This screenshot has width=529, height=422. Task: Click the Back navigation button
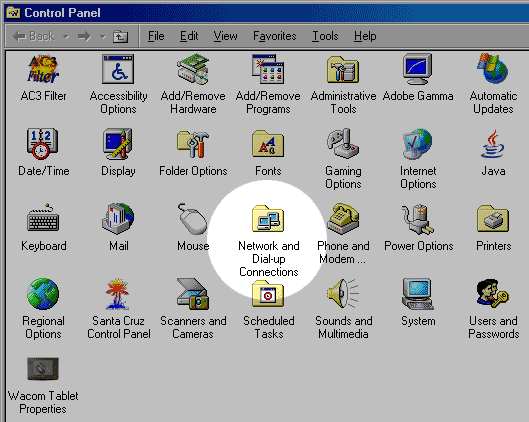click(33, 36)
